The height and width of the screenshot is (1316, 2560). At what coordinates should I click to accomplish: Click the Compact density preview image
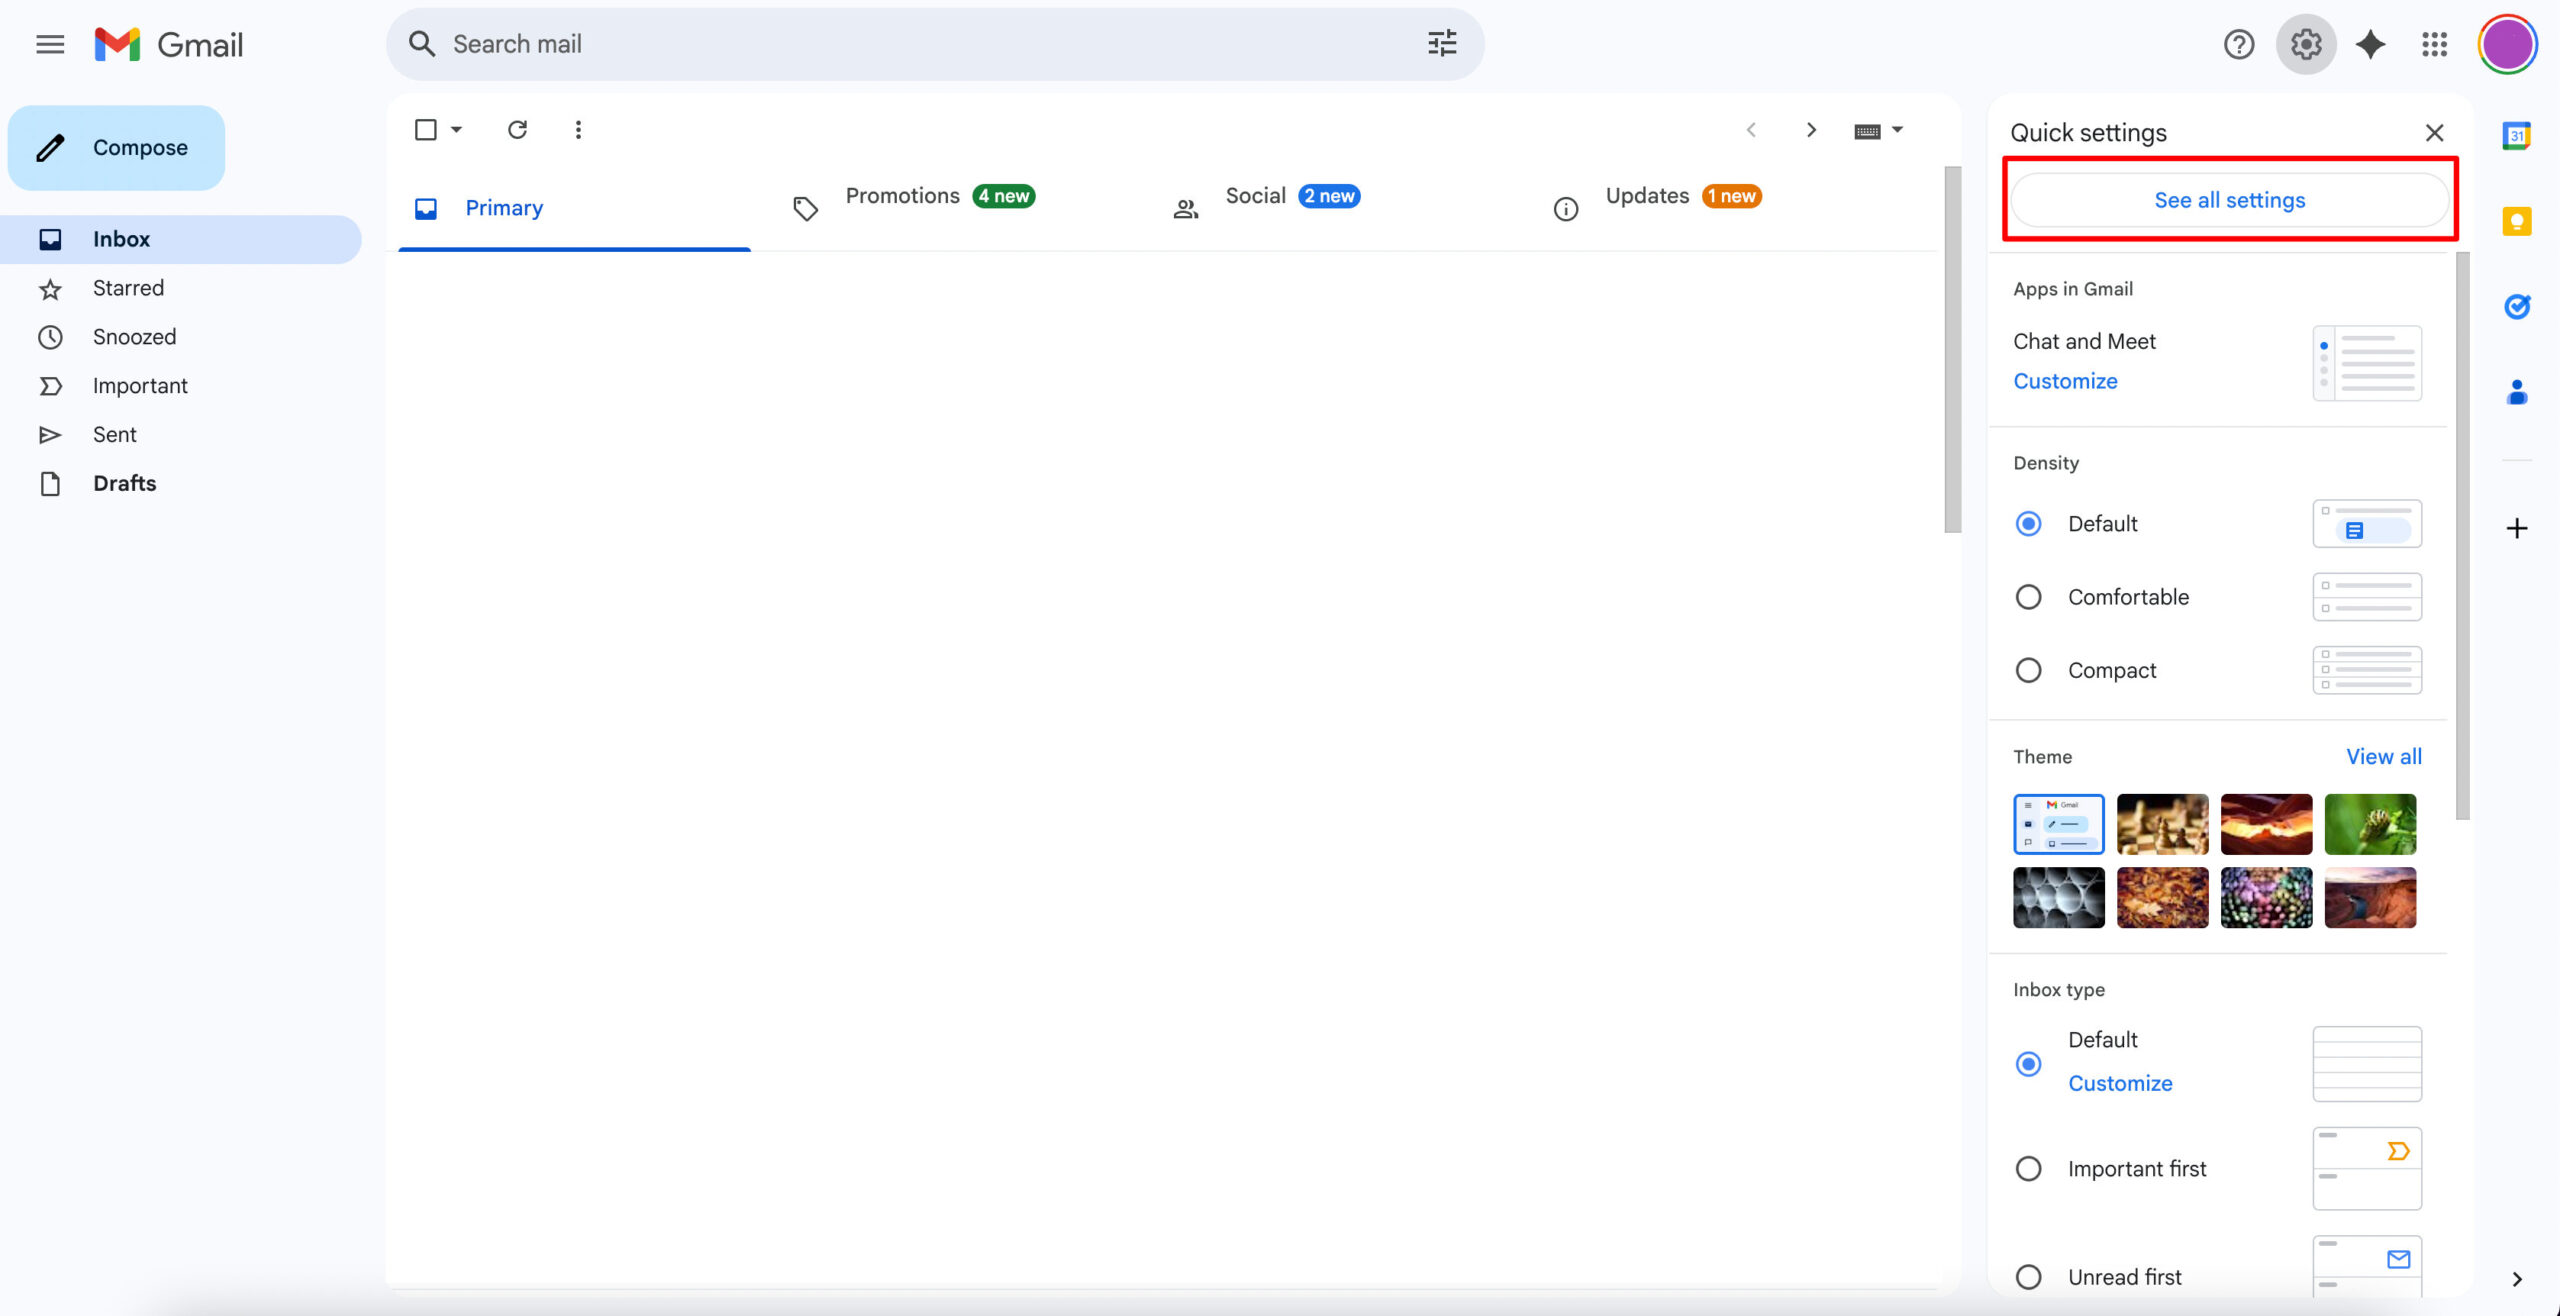(2367, 670)
